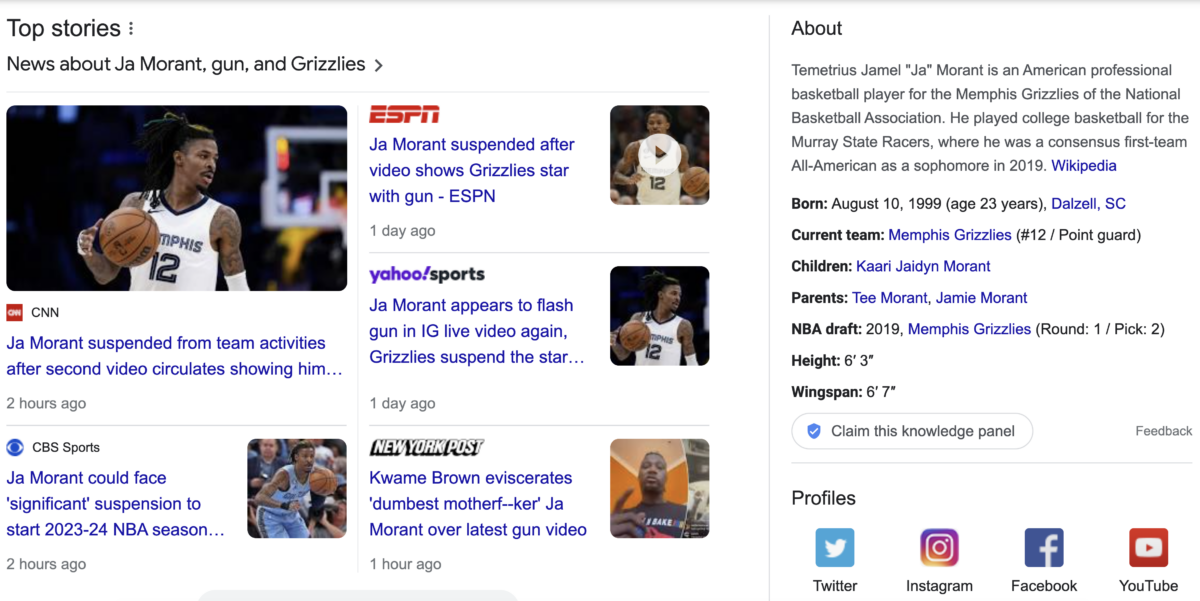Image resolution: width=1200 pixels, height=601 pixels.
Task: Click the 'Profiles' section heading
Action: tap(824, 498)
